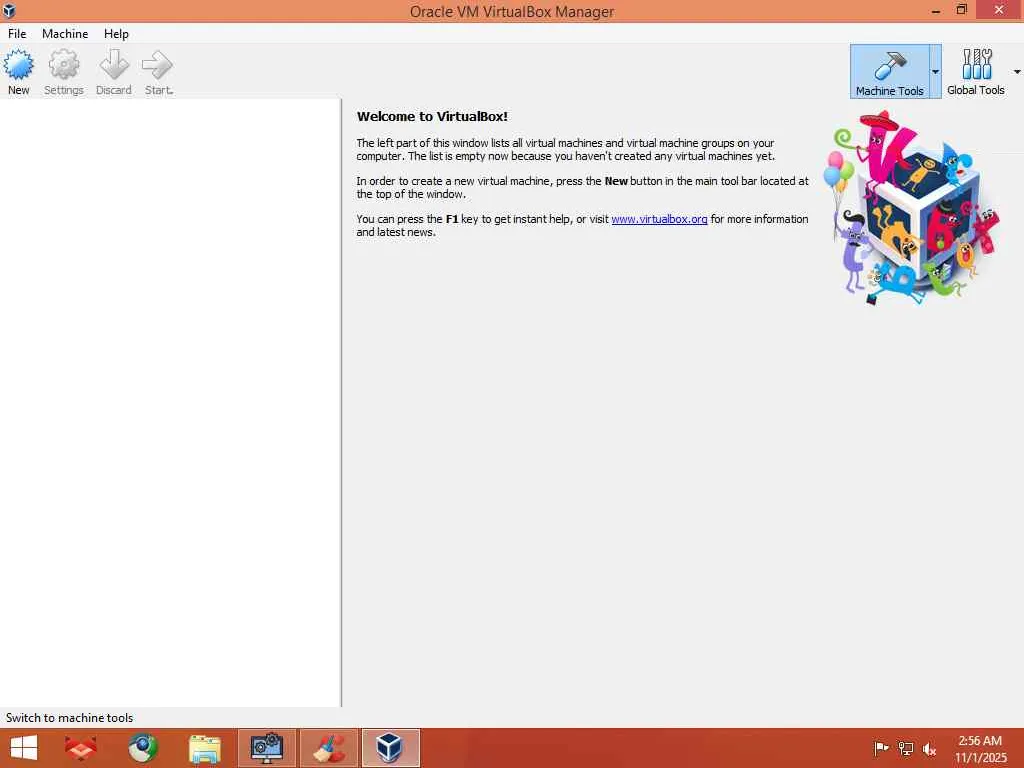Open the clock showing 2:56 AM

click(x=980, y=748)
